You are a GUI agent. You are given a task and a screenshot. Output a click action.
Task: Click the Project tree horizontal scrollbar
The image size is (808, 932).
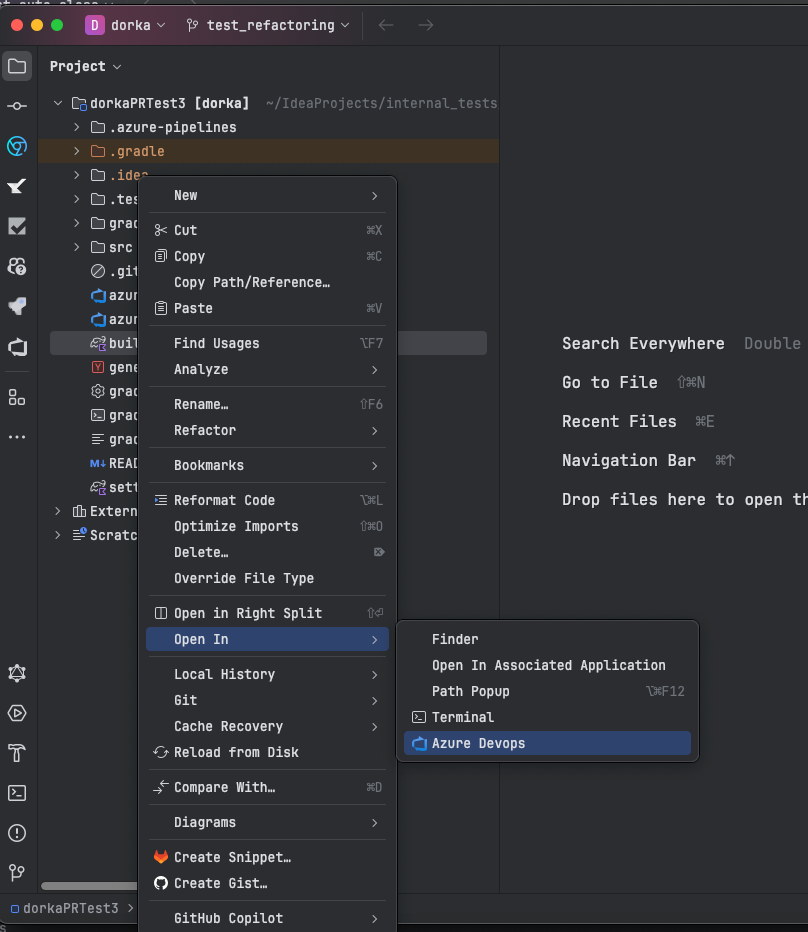point(89,886)
